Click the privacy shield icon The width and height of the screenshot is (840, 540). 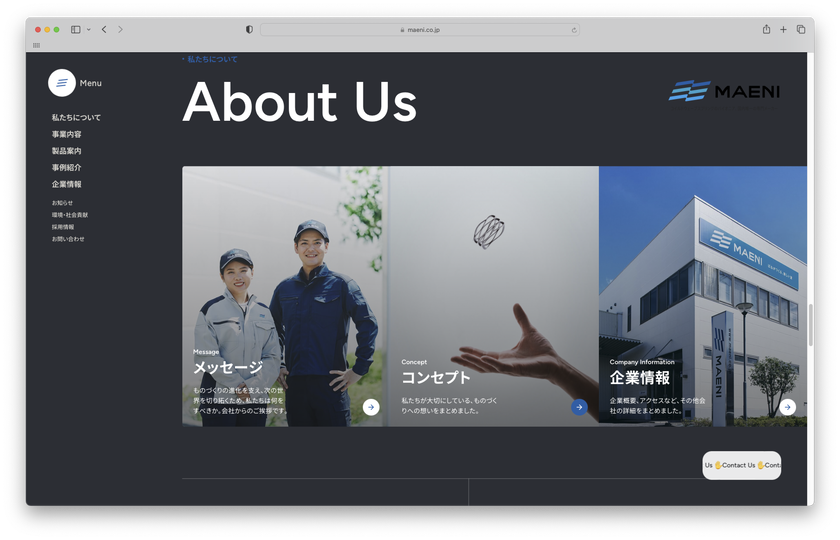tap(249, 30)
